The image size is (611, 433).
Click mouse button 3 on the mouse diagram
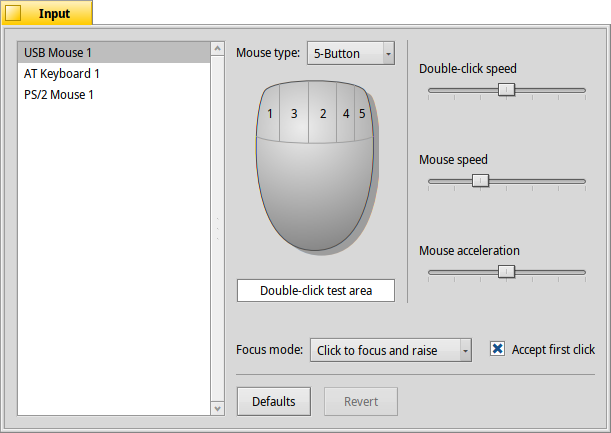[294, 114]
